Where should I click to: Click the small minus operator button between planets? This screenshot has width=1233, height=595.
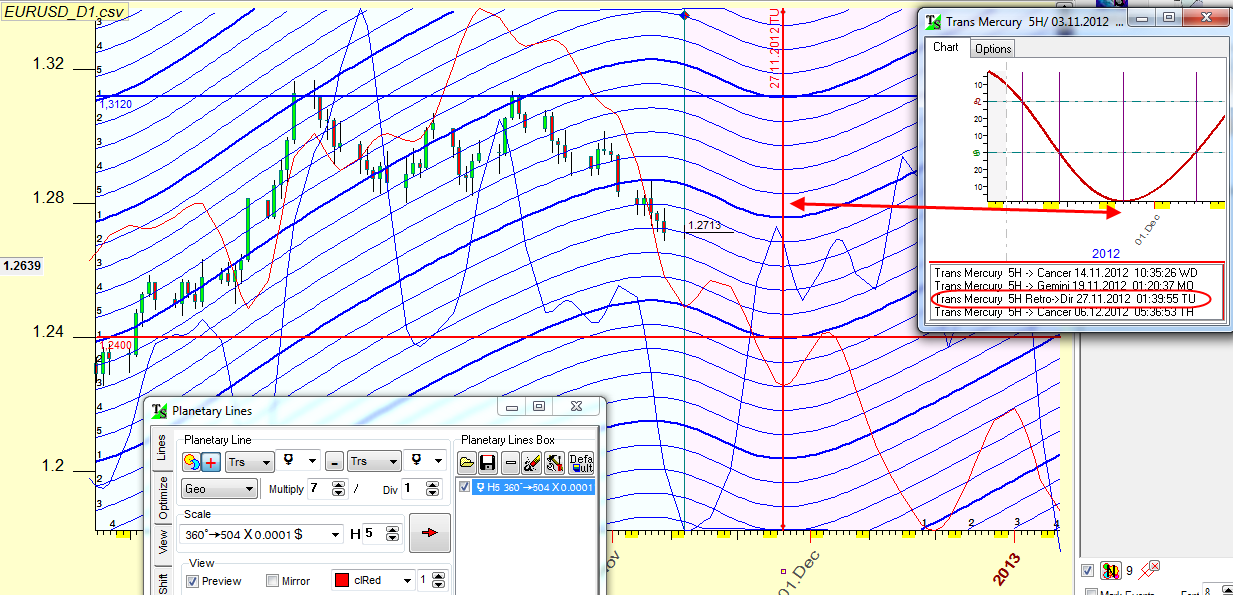[334, 462]
